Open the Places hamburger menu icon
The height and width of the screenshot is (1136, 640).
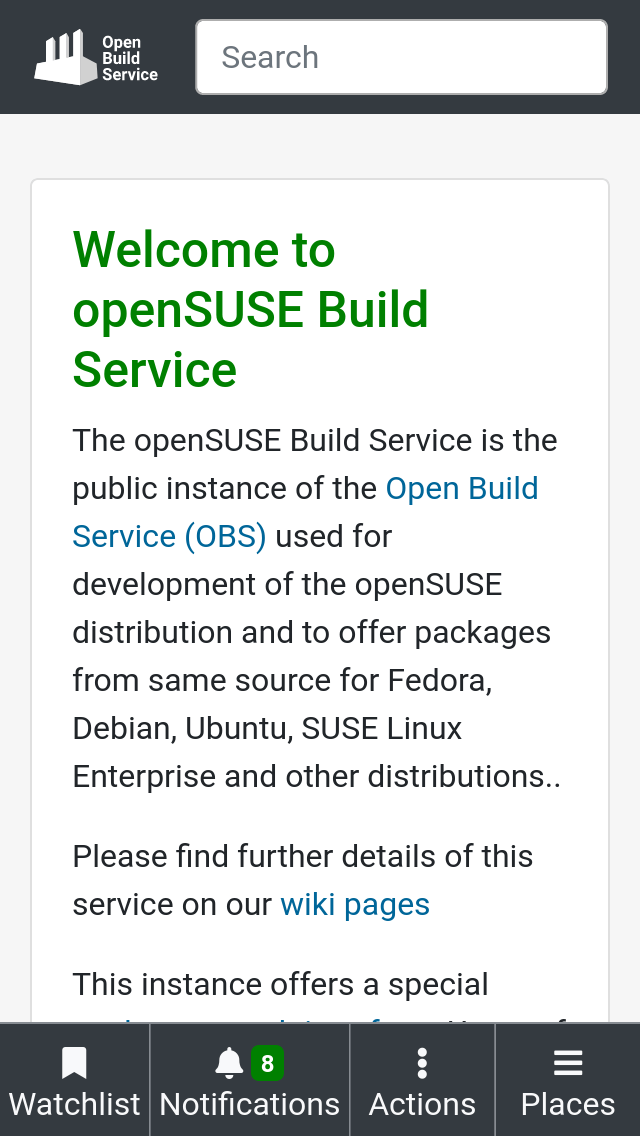pos(568,1063)
